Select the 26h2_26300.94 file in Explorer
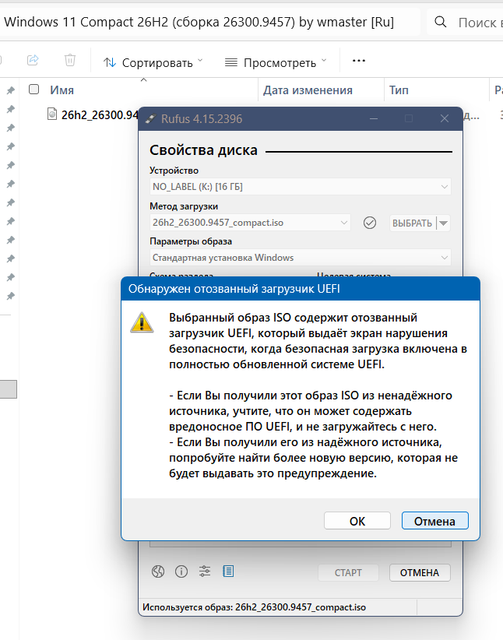This screenshot has width=503, height=640. pyautogui.click(x=100, y=115)
